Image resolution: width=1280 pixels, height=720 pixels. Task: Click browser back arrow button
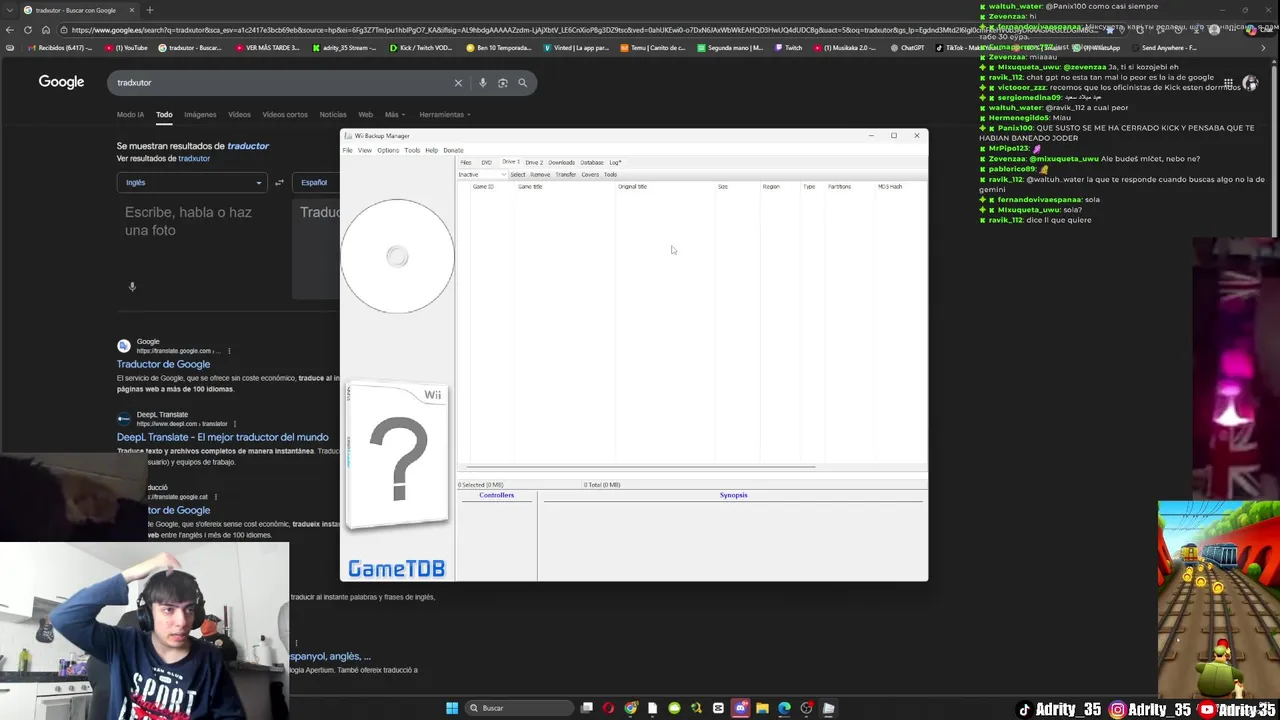(10, 29)
